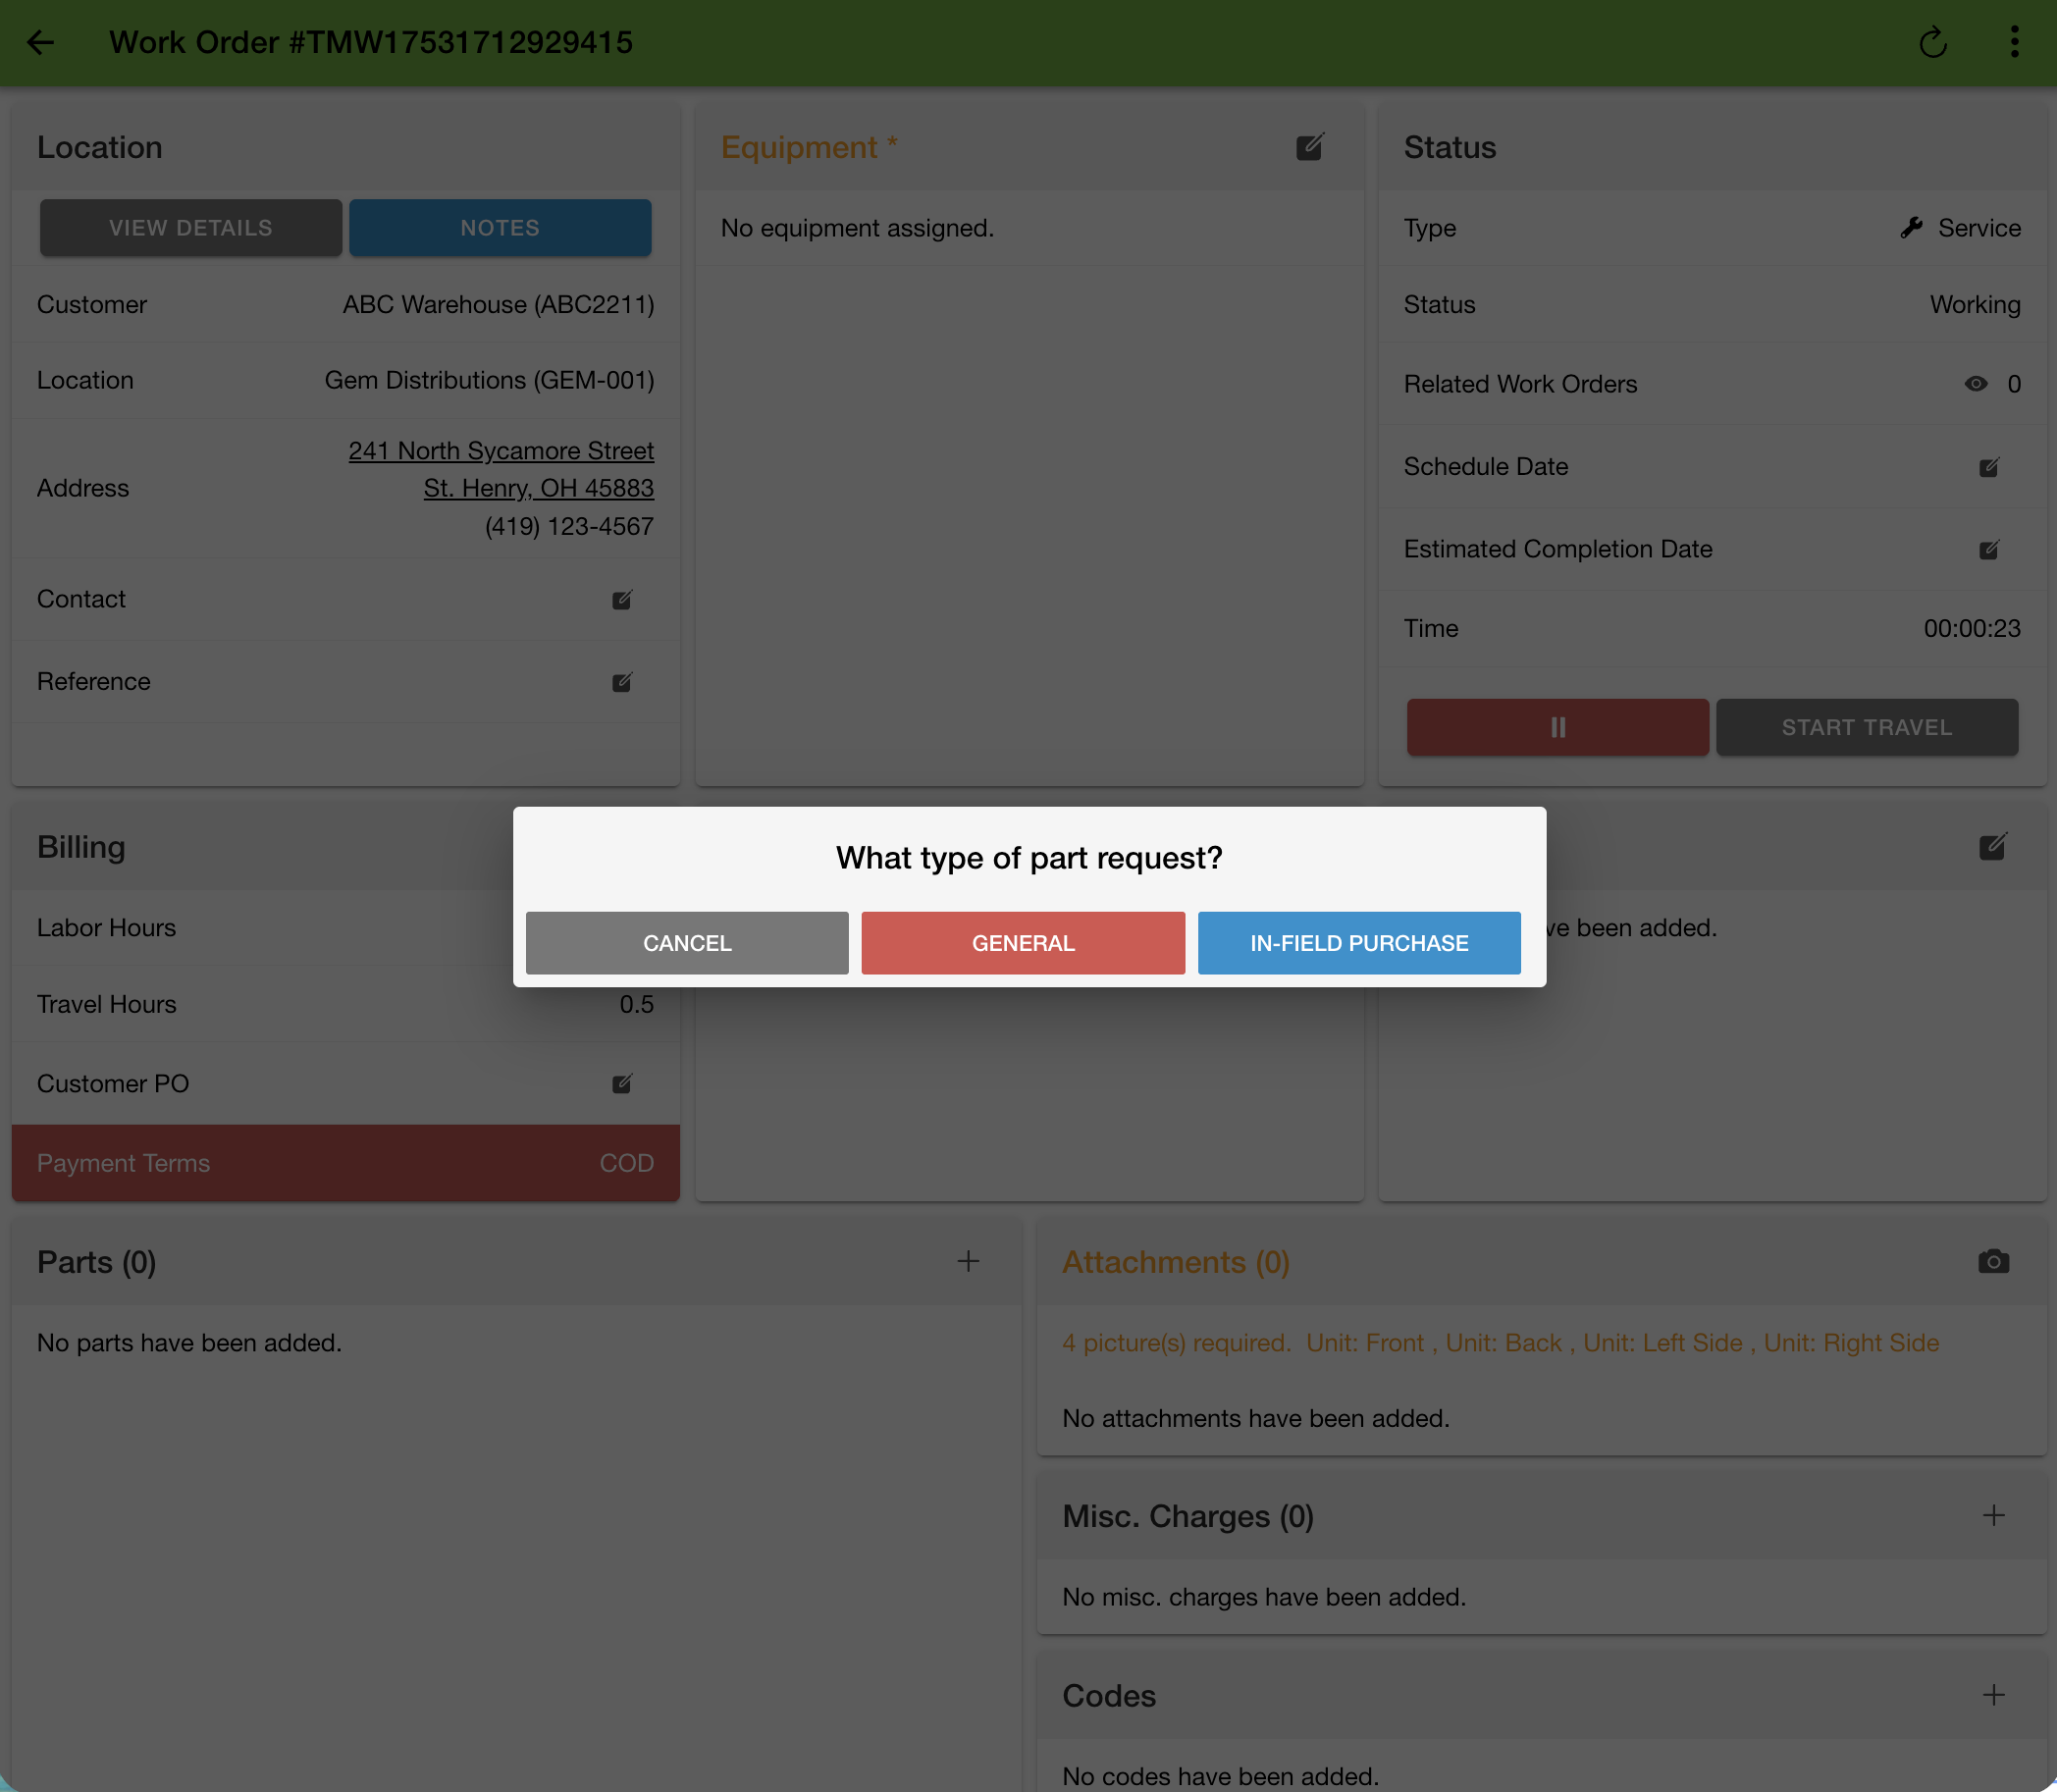Add a code with plus icon

(x=1992, y=1694)
